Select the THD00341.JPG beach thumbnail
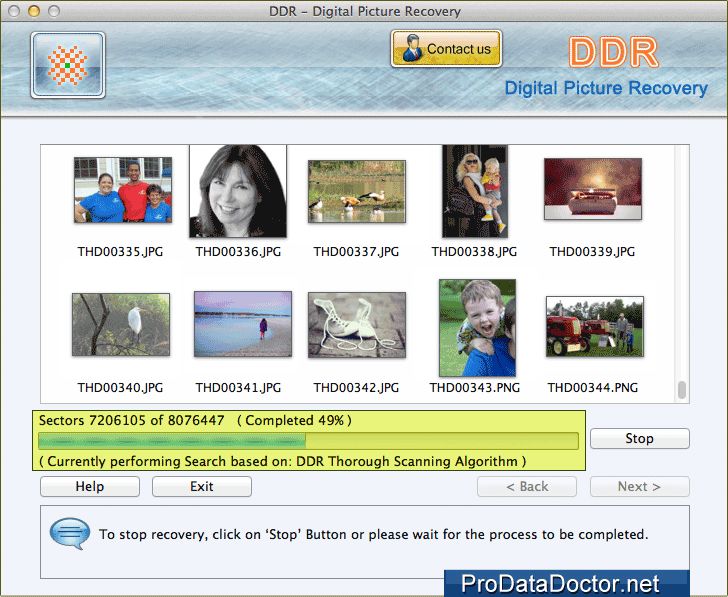 pos(243,324)
